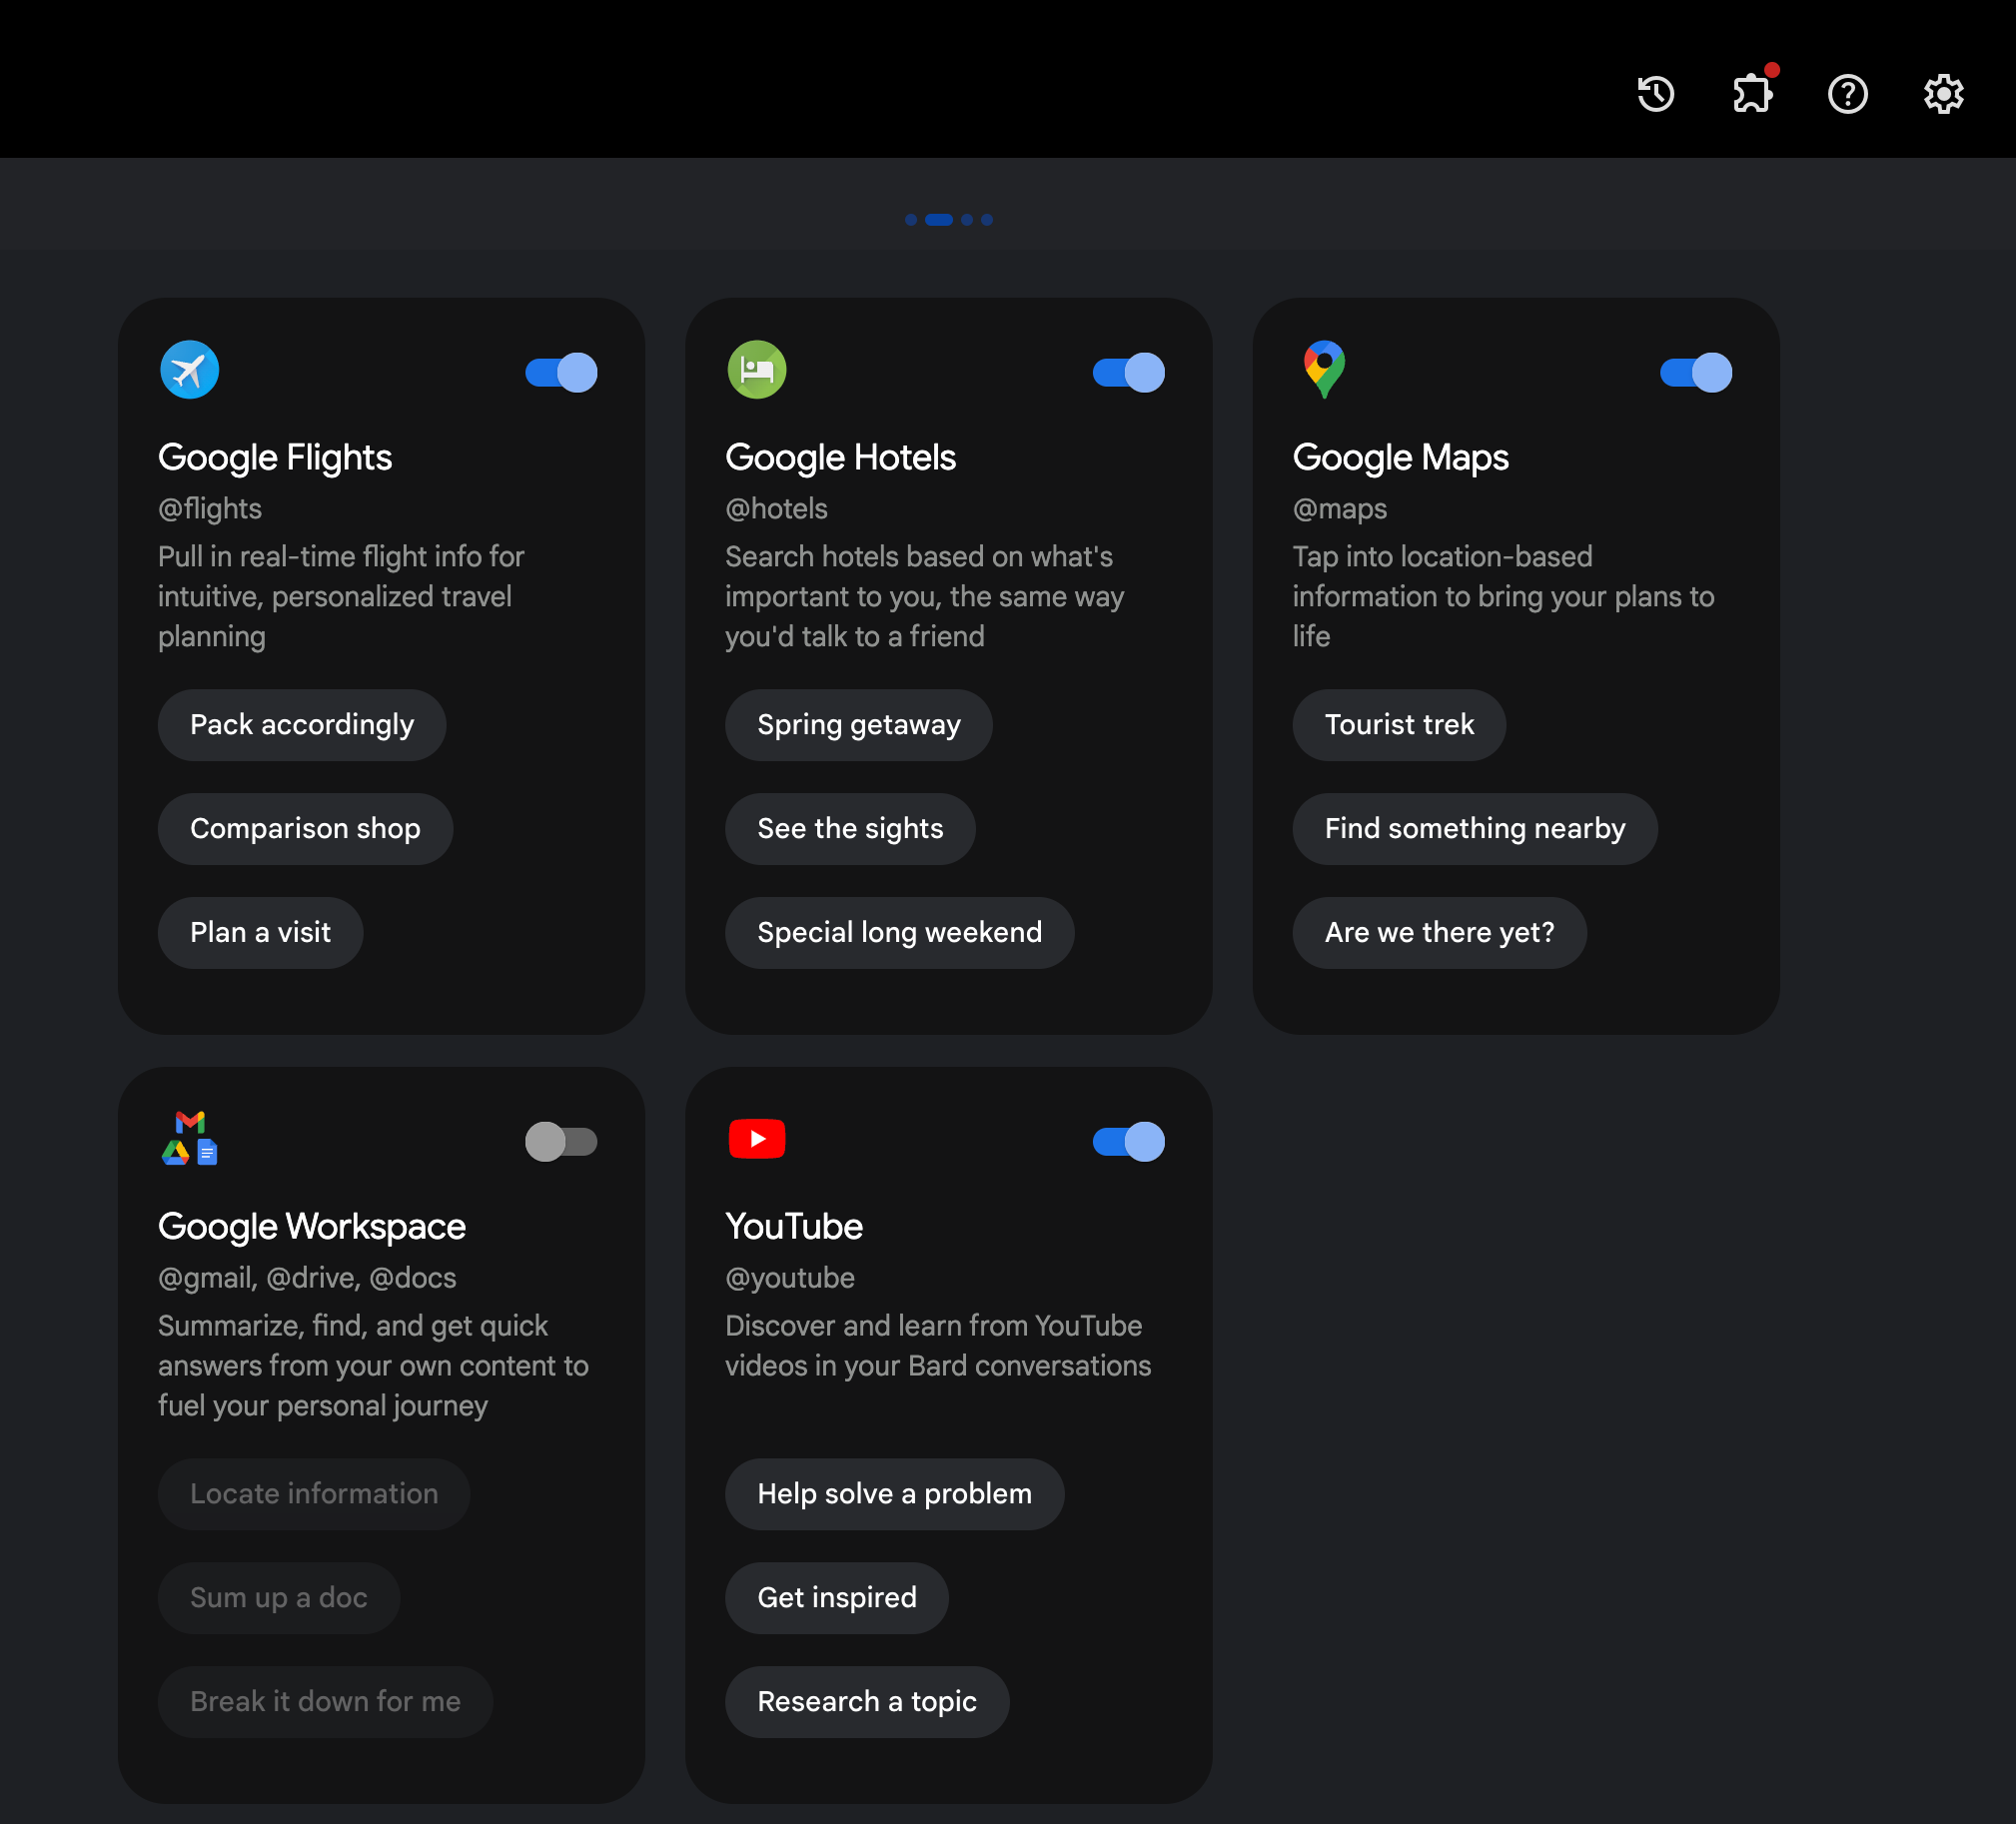Click the @youtube handle text
Image resolution: width=2016 pixels, height=1824 pixels.
tap(790, 1278)
